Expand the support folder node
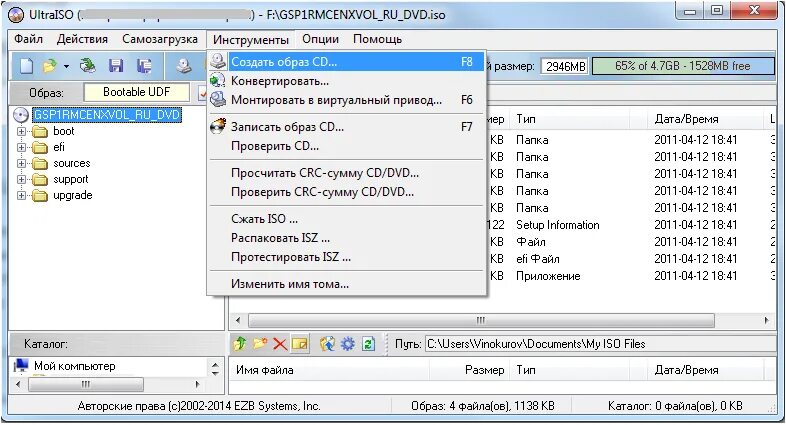 [x=21, y=180]
